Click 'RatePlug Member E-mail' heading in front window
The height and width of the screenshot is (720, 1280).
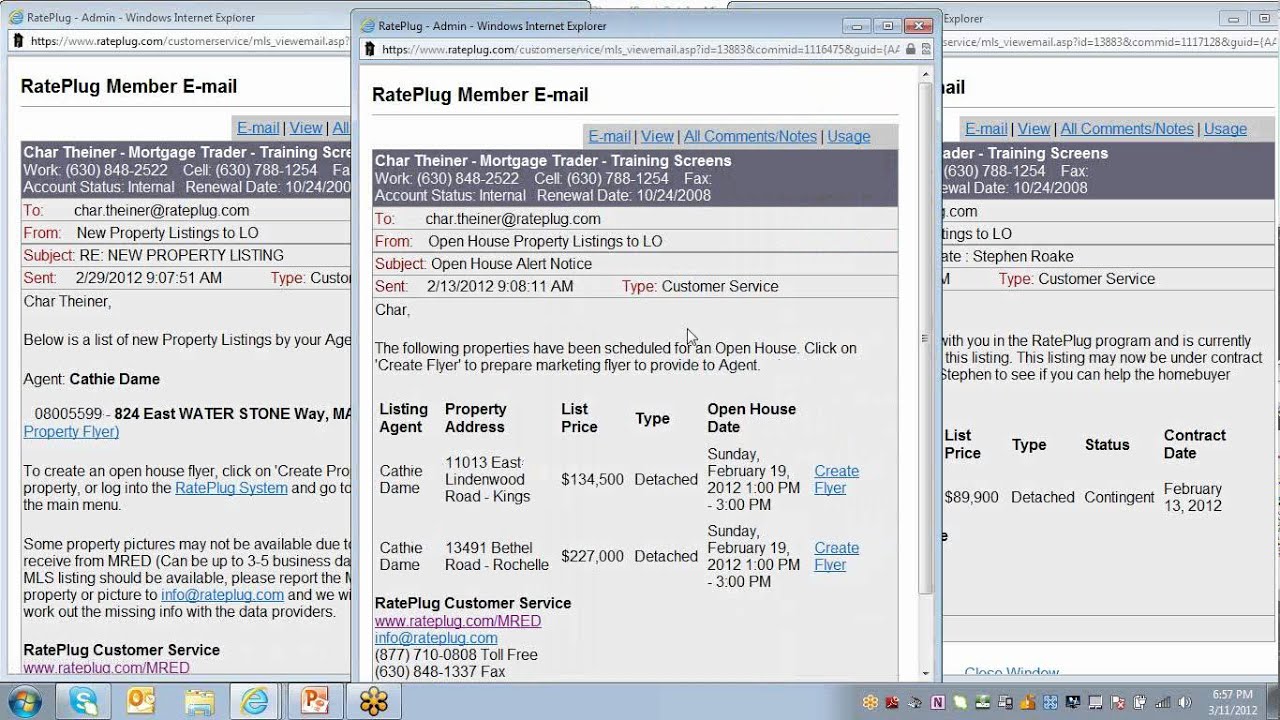click(480, 95)
